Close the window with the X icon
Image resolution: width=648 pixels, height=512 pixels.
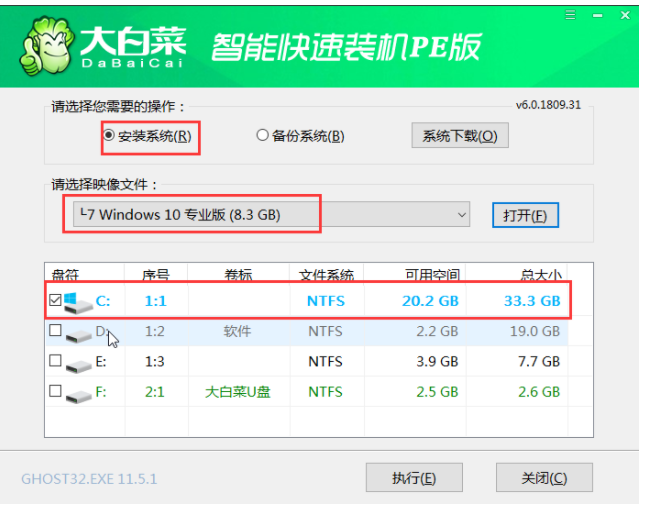(x=625, y=15)
